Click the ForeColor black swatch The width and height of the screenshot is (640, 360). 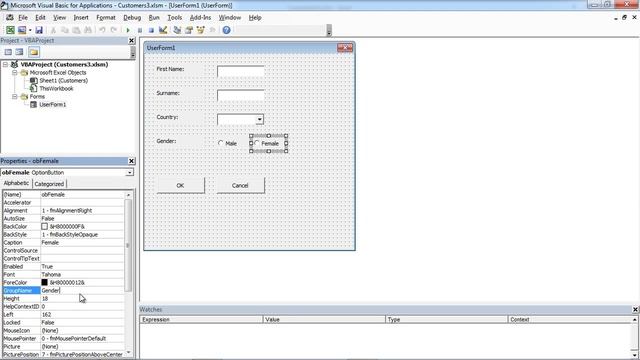[x=44, y=282]
